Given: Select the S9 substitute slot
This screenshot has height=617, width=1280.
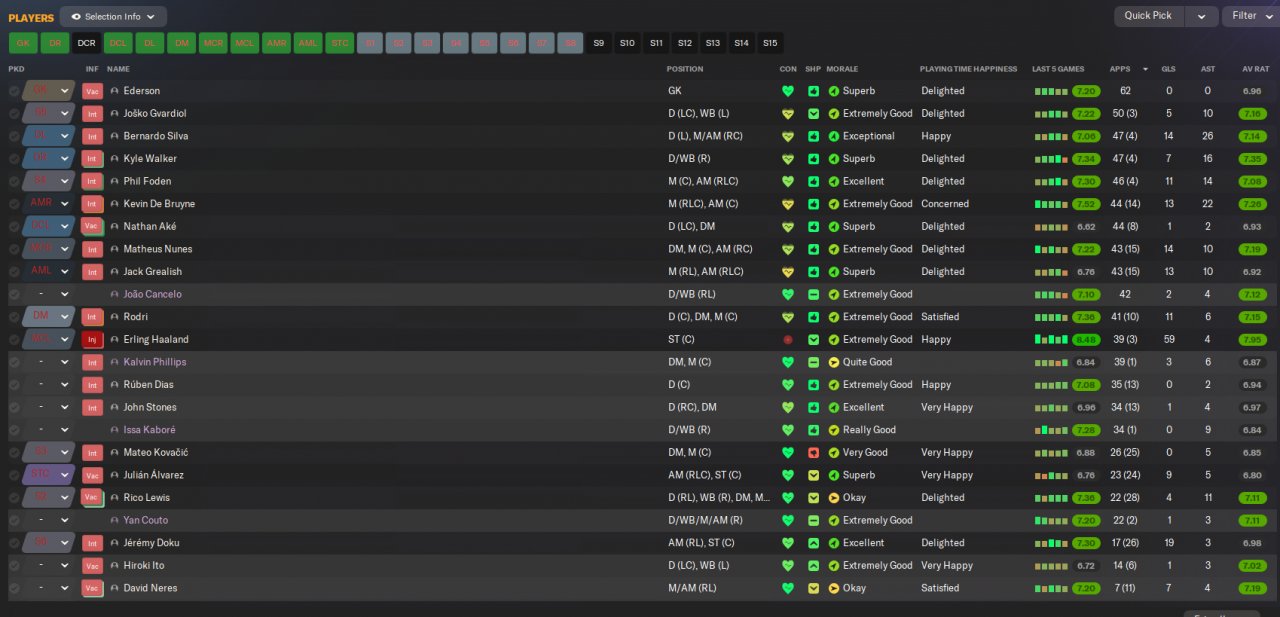Looking at the screenshot, I should (x=599, y=43).
